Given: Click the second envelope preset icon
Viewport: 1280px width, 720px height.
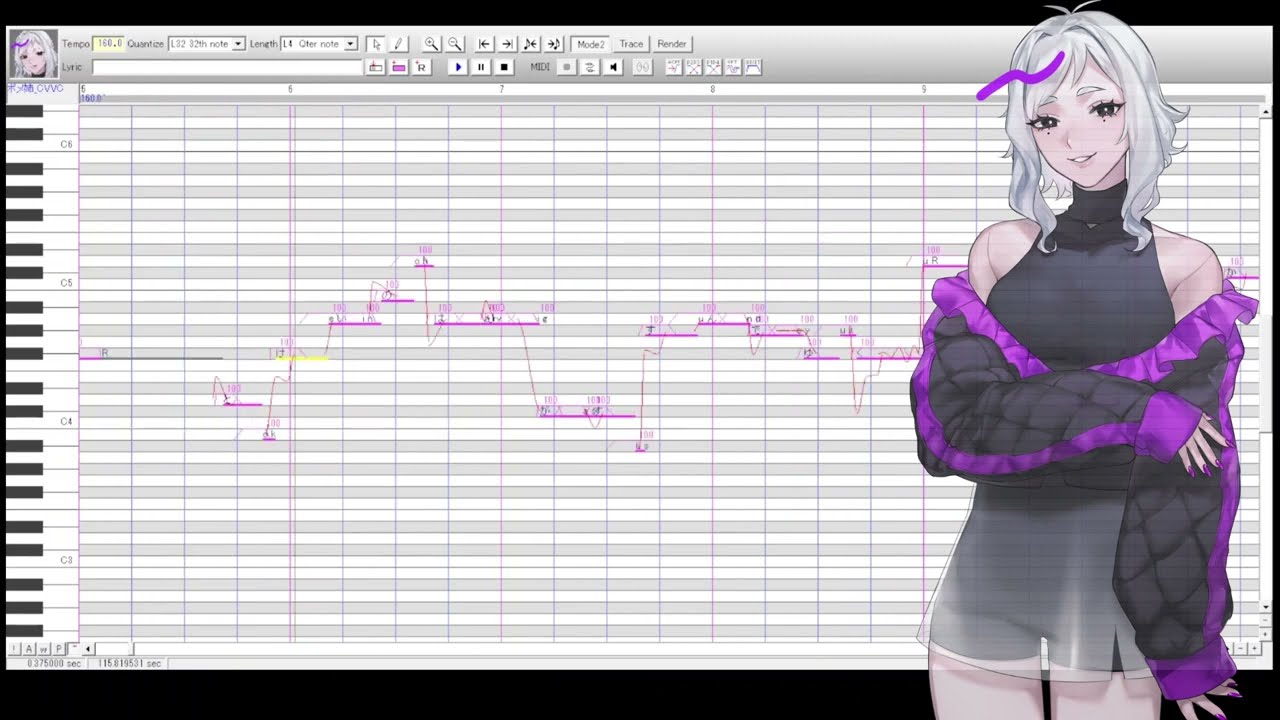Looking at the screenshot, I should (x=693, y=67).
